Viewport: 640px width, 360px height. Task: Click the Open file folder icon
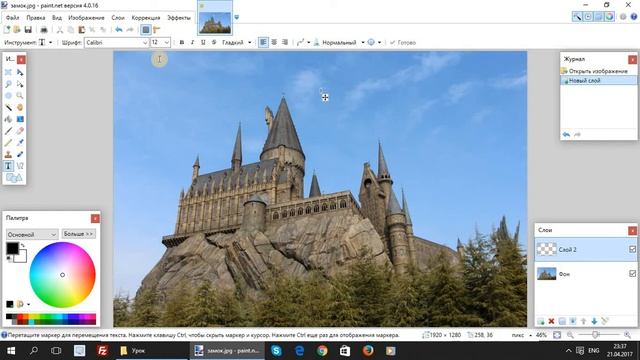[17, 30]
